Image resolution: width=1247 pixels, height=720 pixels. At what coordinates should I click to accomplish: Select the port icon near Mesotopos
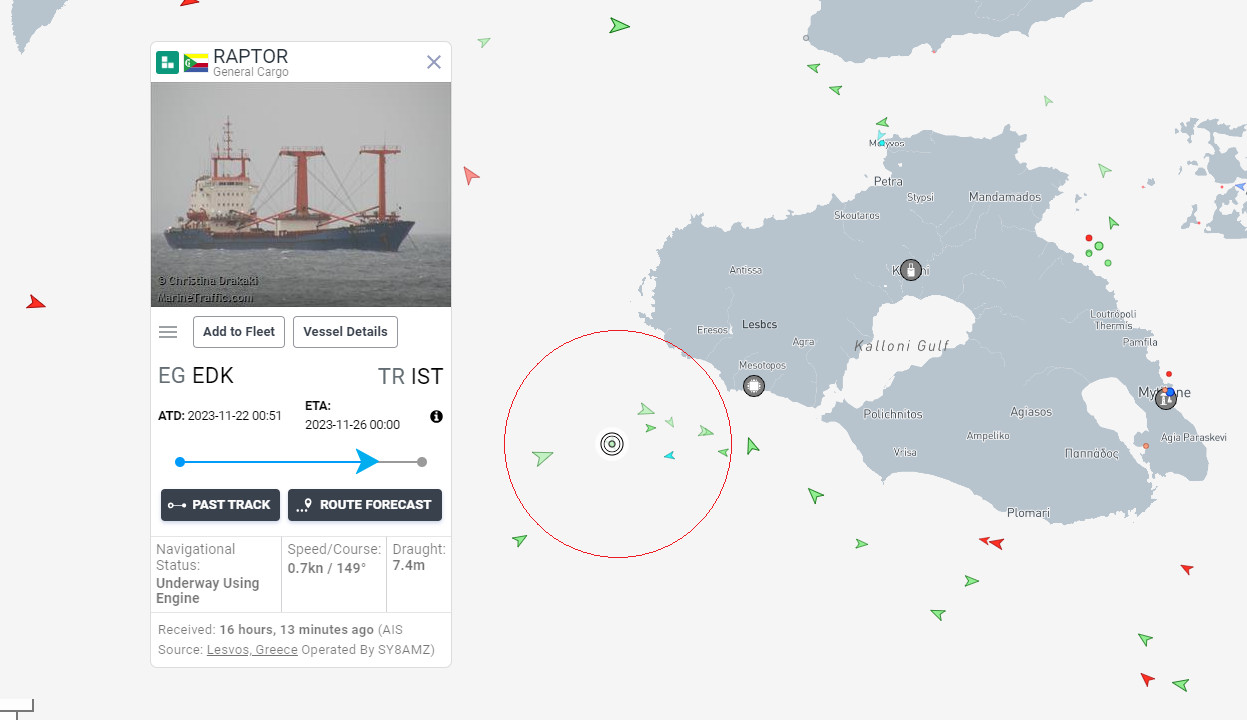[x=754, y=385]
